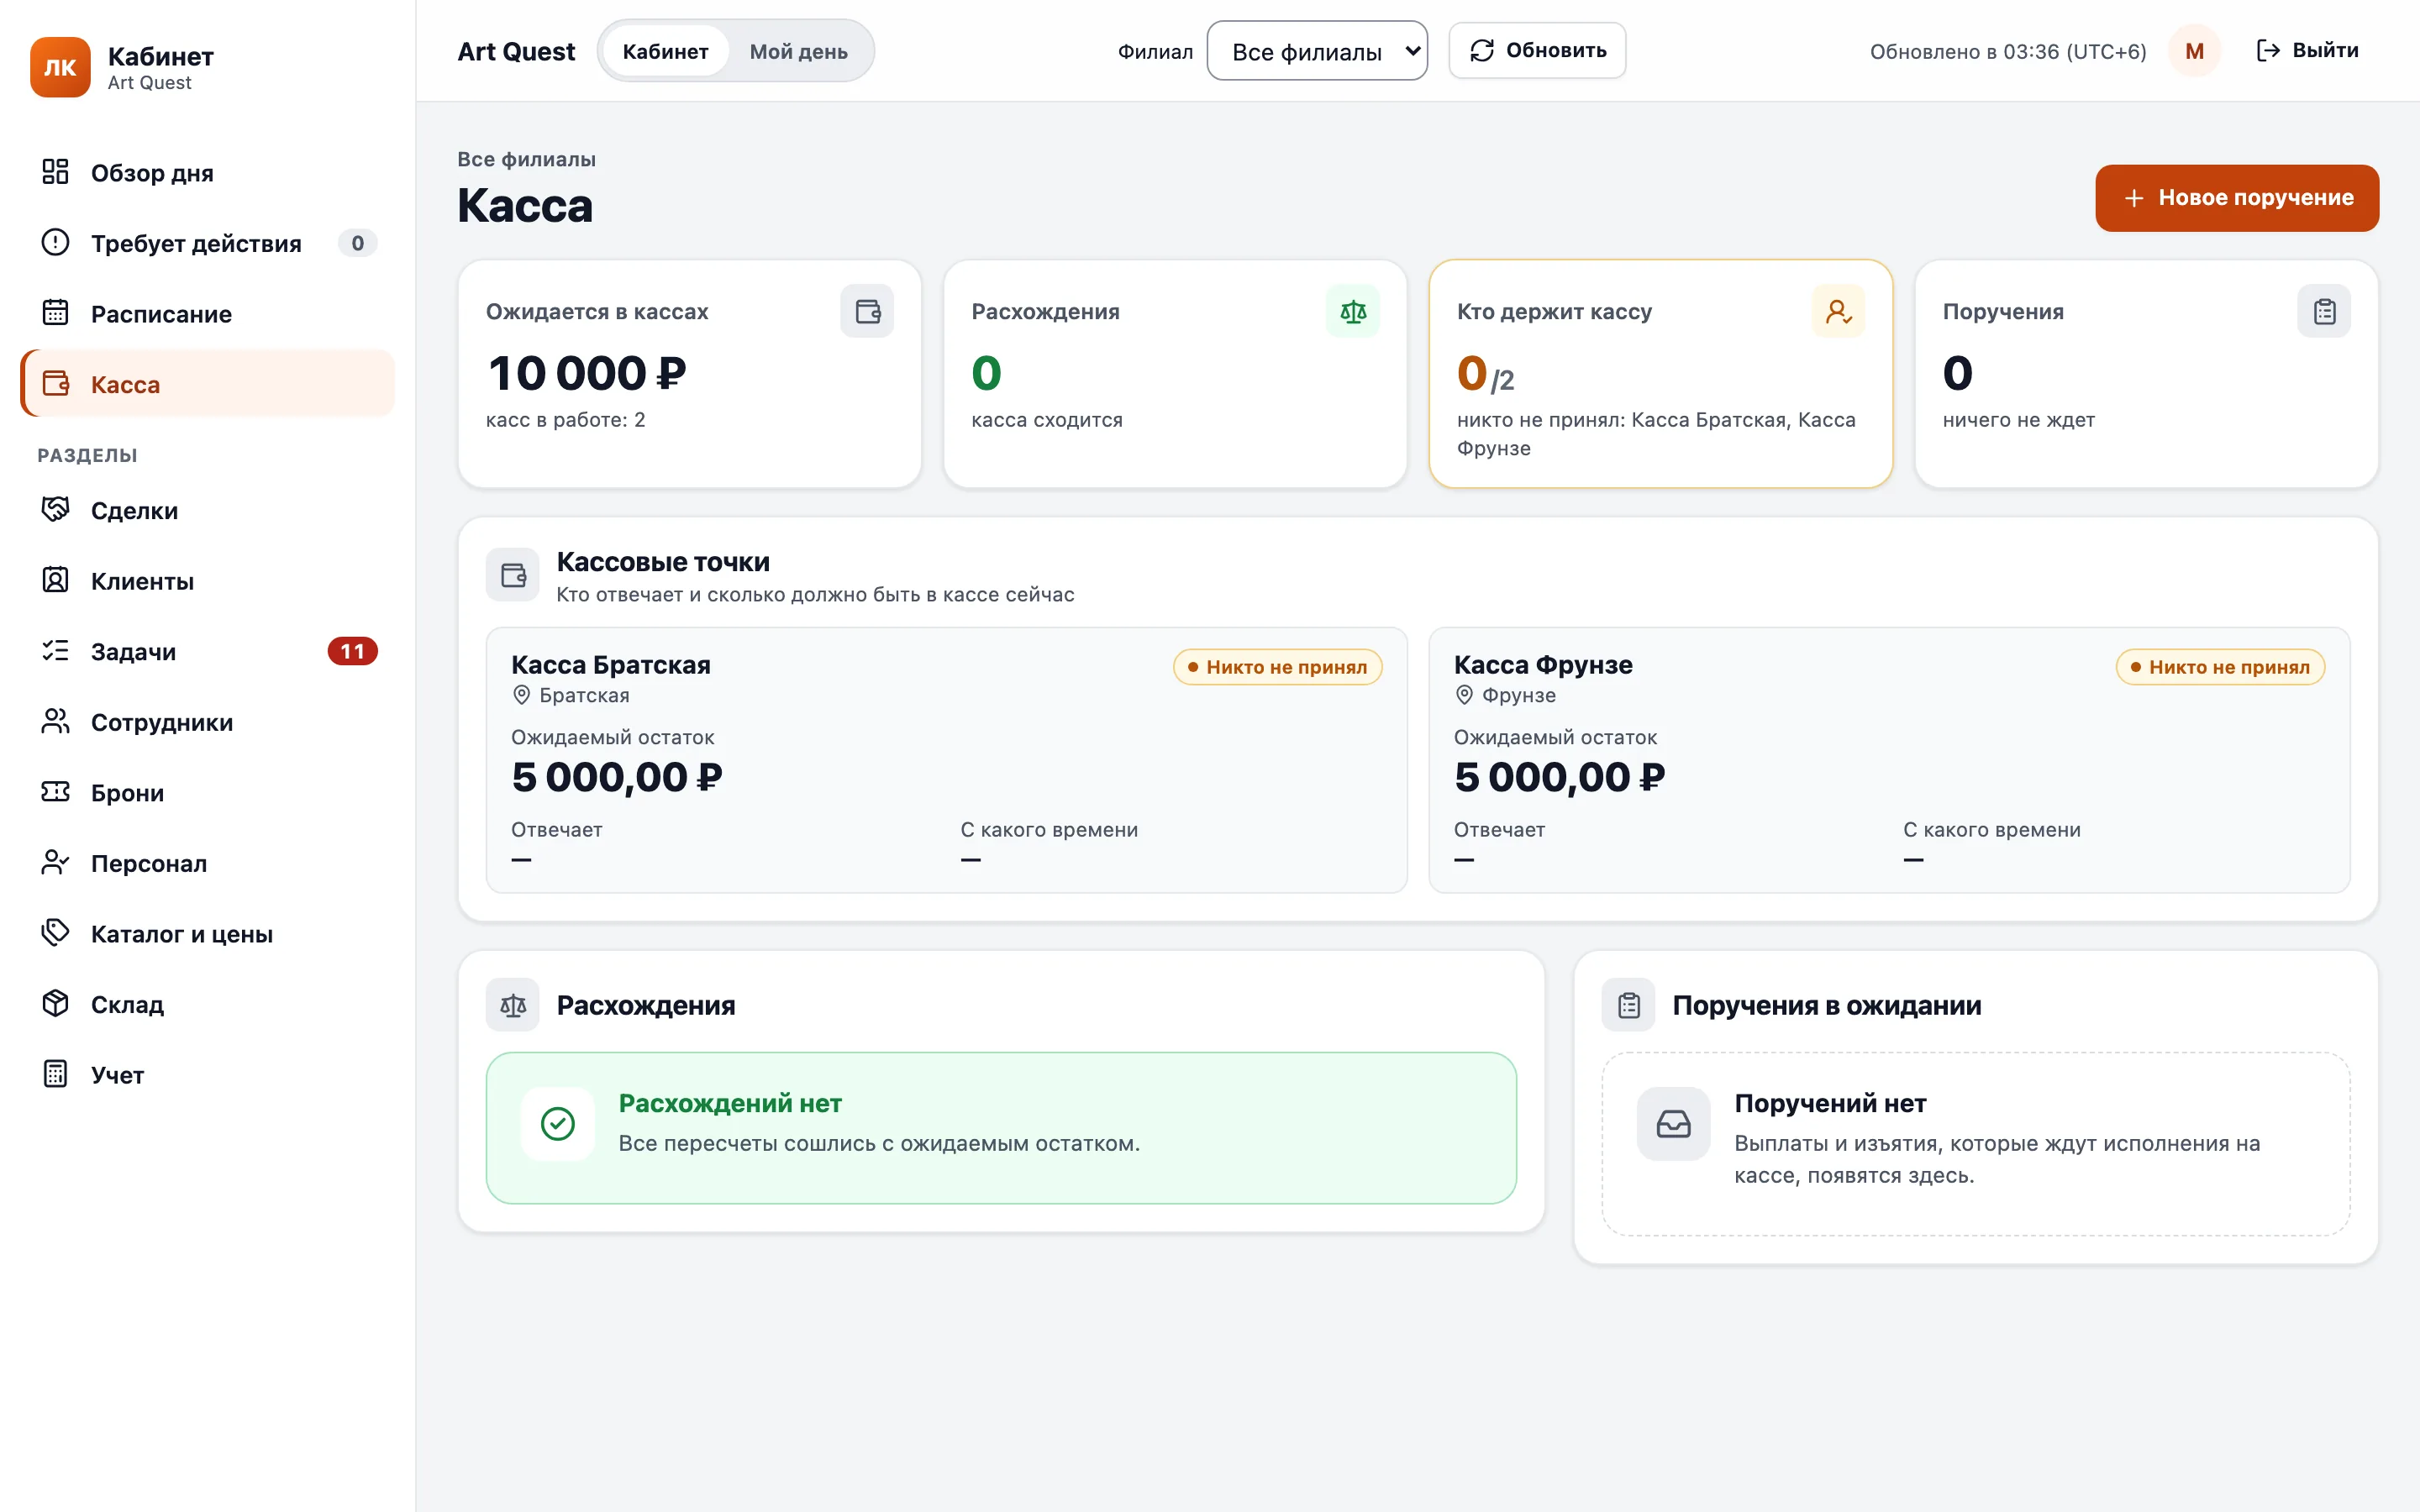Go to Обзор дня menu item
The image size is (2420, 1512).
[208, 172]
